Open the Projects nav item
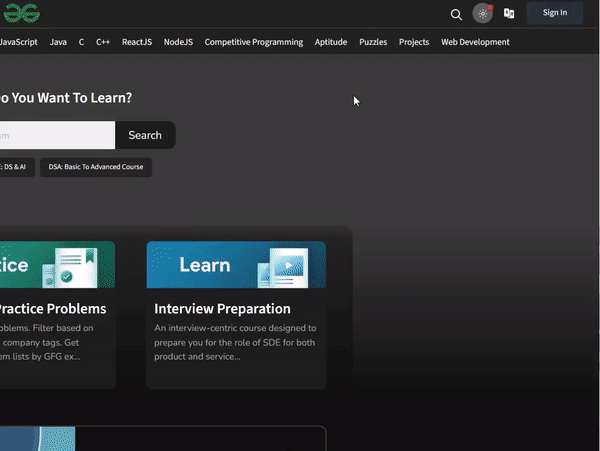 414,42
